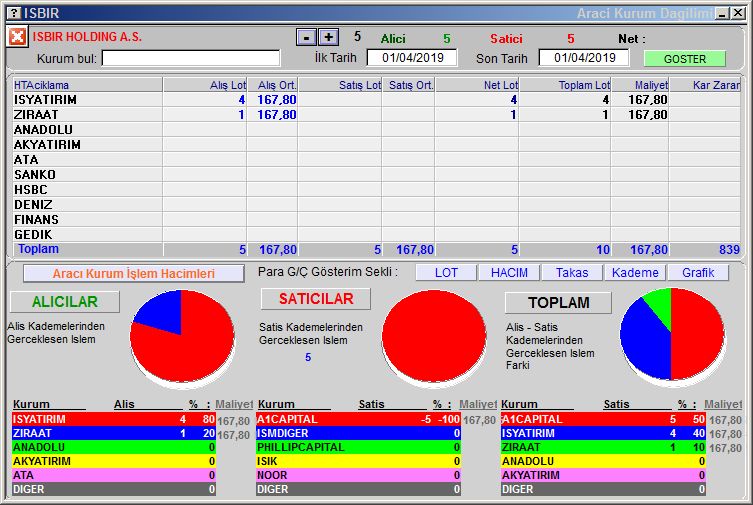Open the Kademe view
753x505 pixels.
click(635, 273)
